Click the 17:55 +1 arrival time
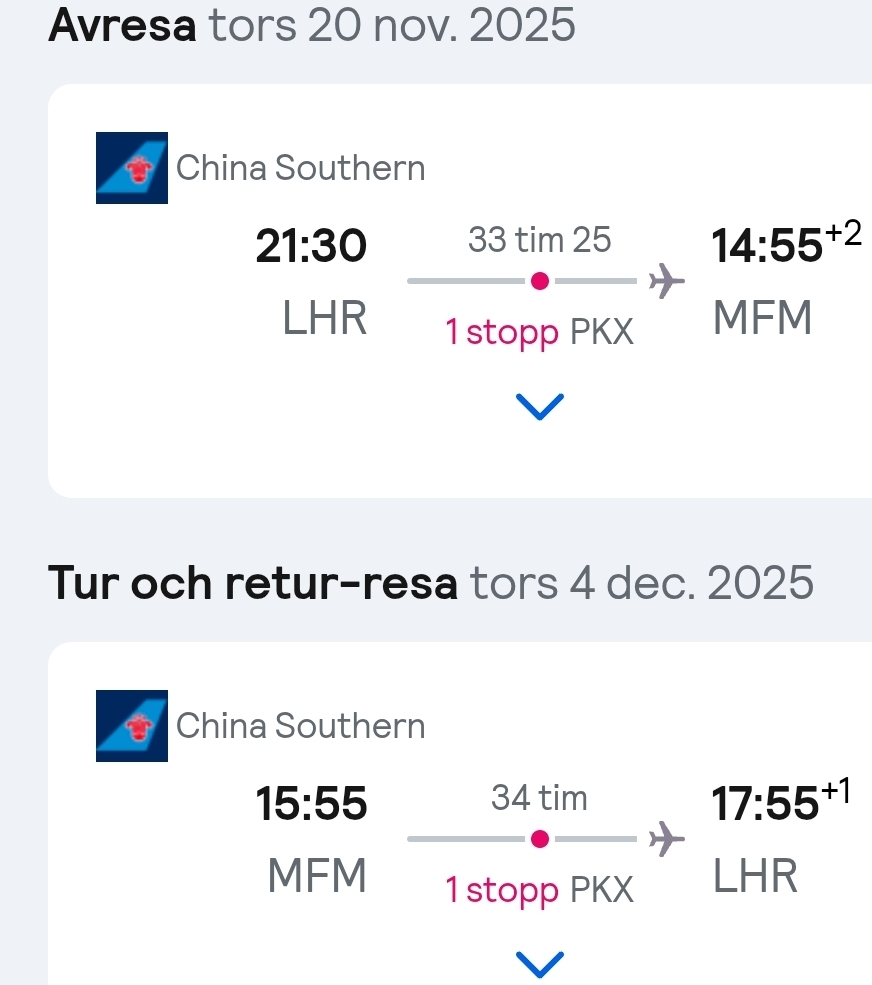872x985 pixels. (x=781, y=800)
